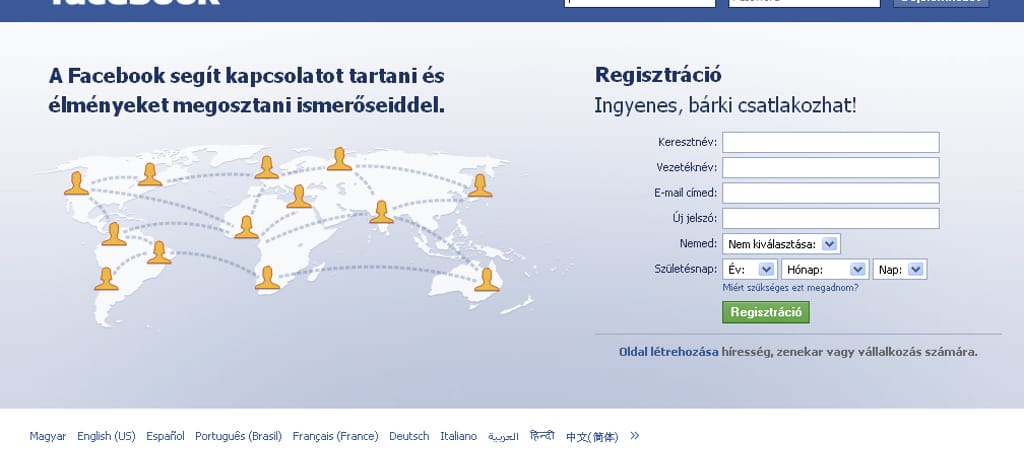This screenshot has width=1024, height=450.
Task: Click into the E-mail címed field
Action: 830,193
